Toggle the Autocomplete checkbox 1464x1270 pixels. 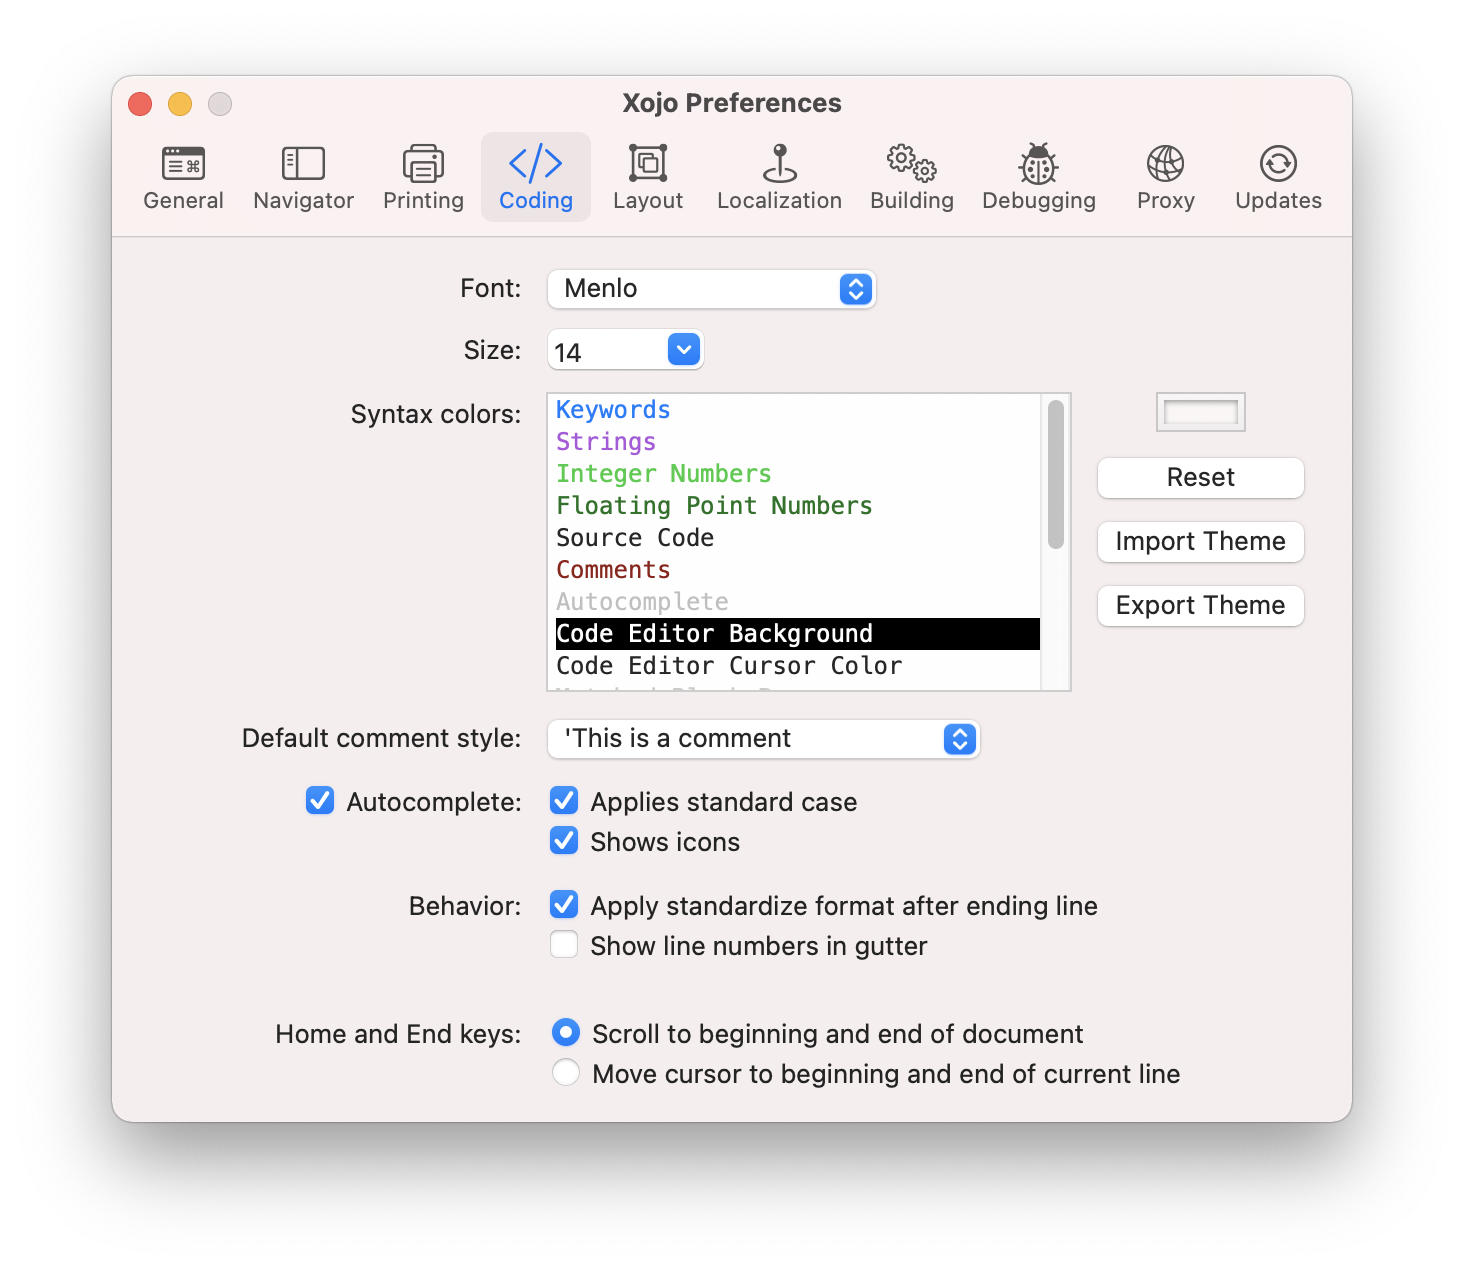click(x=320, y=801)
